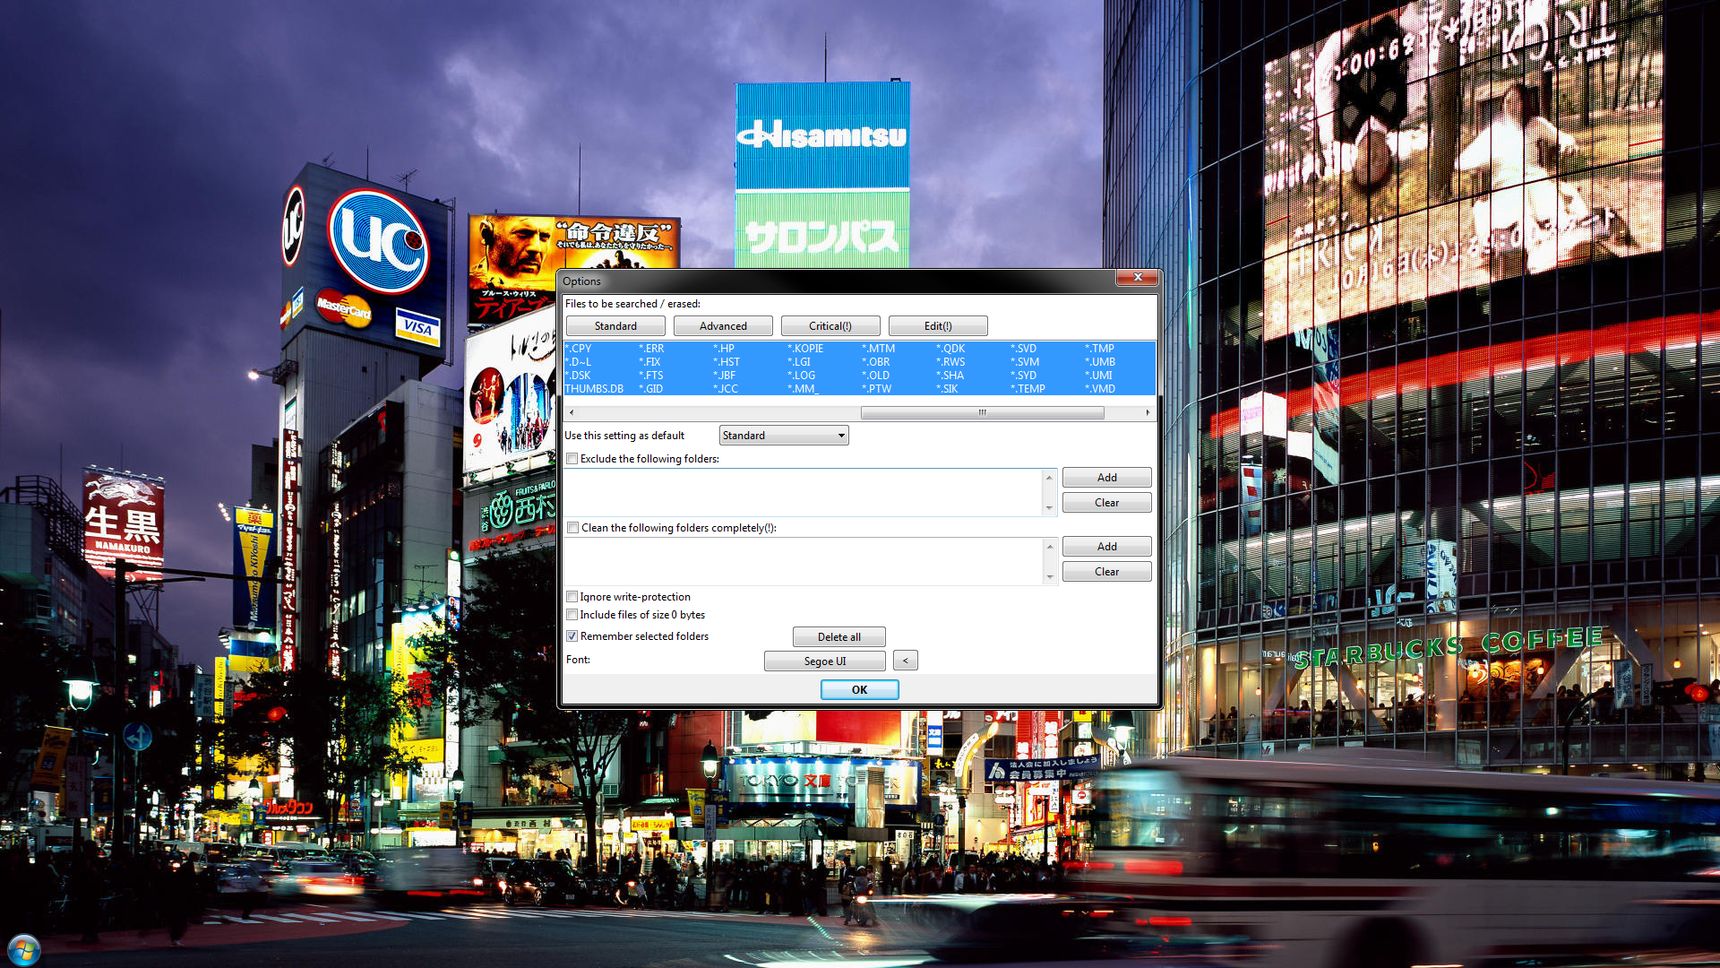Screen dimensions: 1720x968
Task: Close the Options dialog
Action: click(x=1137, y=277)
